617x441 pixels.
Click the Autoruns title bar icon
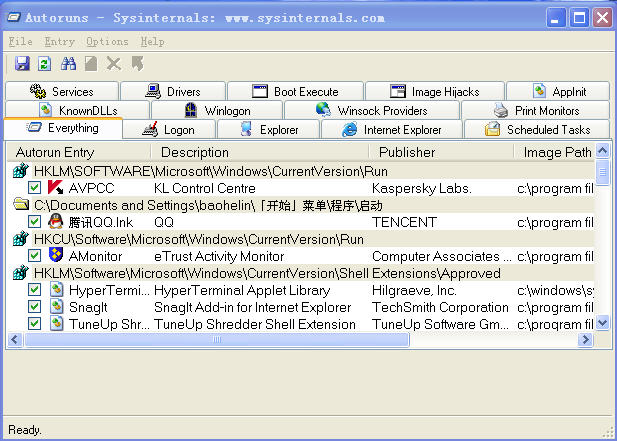click(14, 17)
